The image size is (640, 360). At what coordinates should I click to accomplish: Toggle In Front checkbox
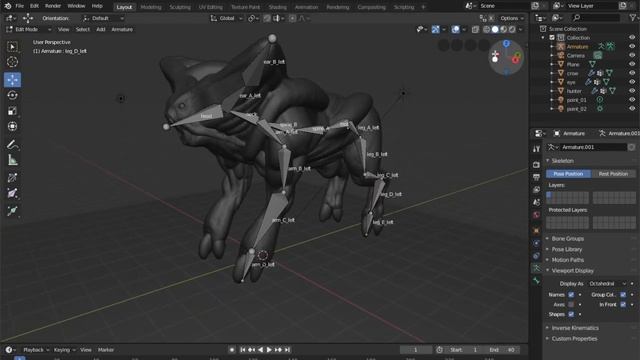click(623, 304)
